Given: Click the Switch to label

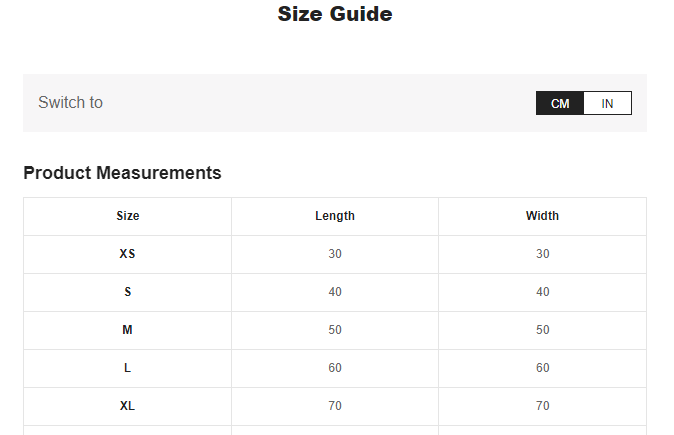Looking at the screenshot, I should click(x=70, y=103).
